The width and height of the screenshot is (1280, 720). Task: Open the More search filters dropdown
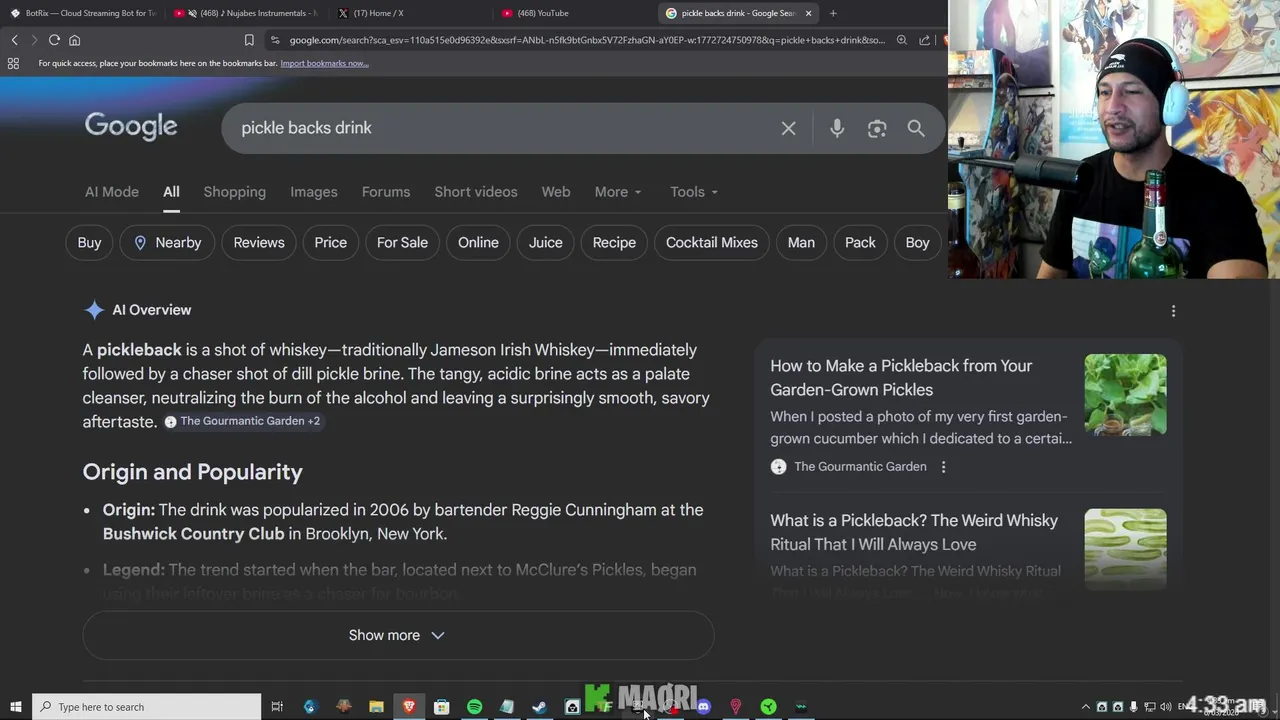pos(618,192)
